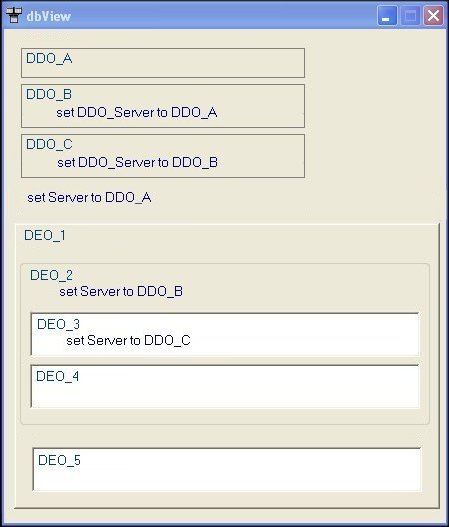Image resolution: width=449 pixels, height=527 pixels.
Task: Focus the DEO_4 entry field
Action: coord(225,386)
